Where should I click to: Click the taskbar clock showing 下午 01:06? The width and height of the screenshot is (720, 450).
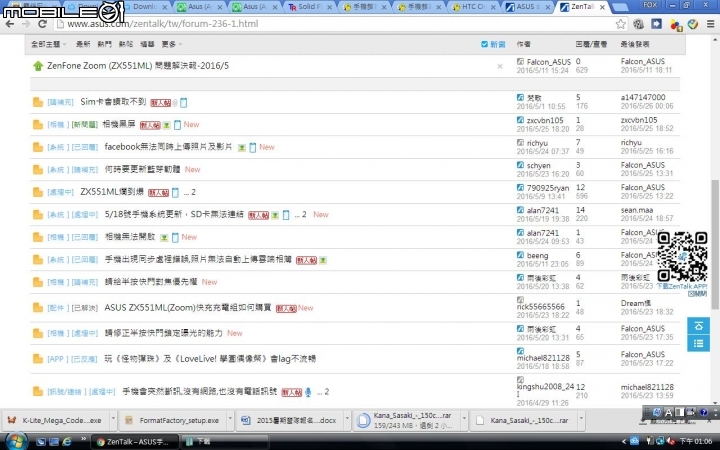[x=695, y=441]
